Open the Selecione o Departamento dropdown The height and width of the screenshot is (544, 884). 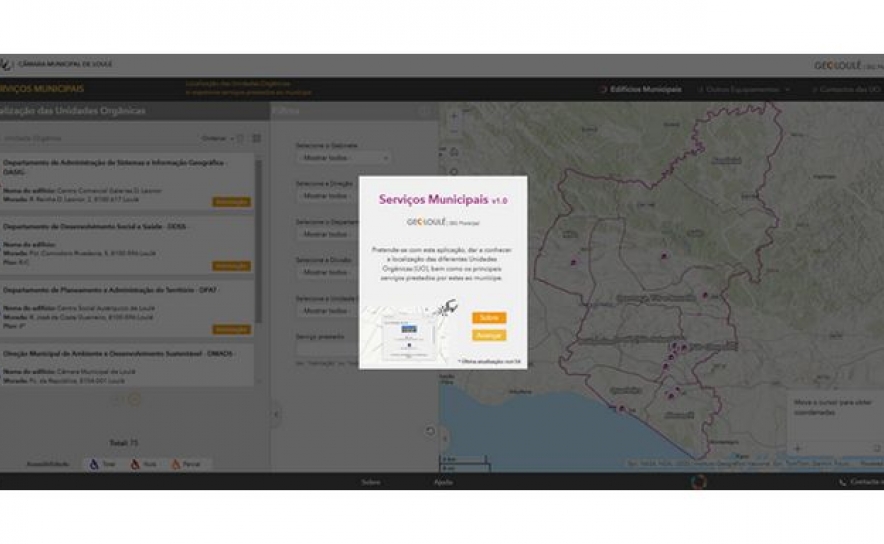pos(327,234)
